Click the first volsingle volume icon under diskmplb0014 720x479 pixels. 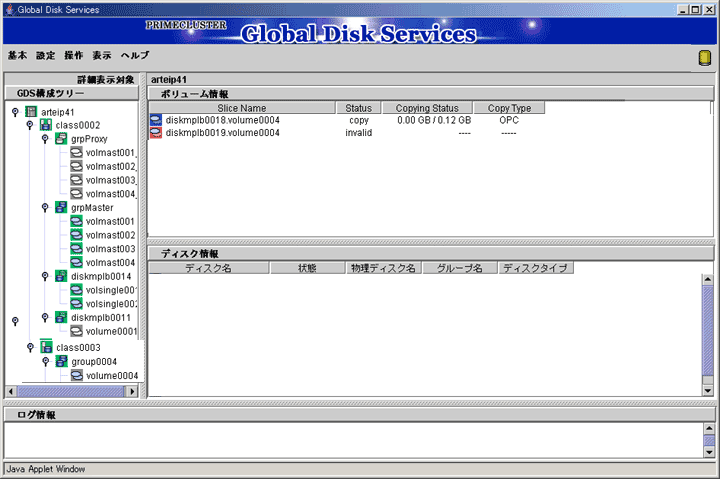[x=76, y=290]
